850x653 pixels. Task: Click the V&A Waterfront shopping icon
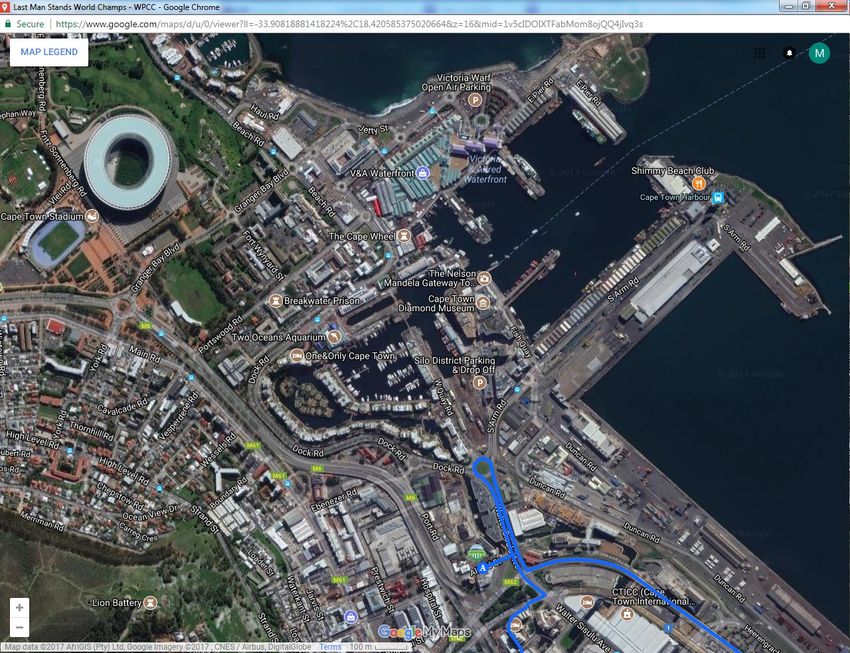[423, 173]
